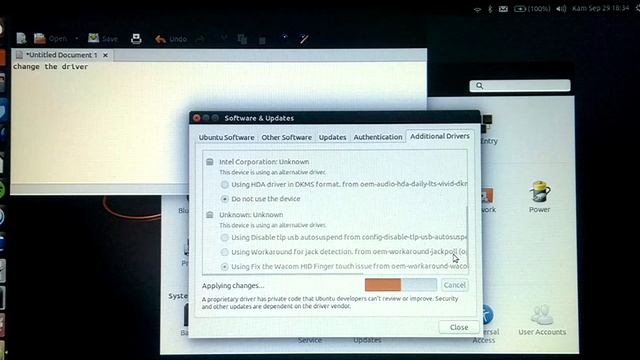640x360 pixels.
Task: Switch to the Updates tab
Action: [332, 138]
